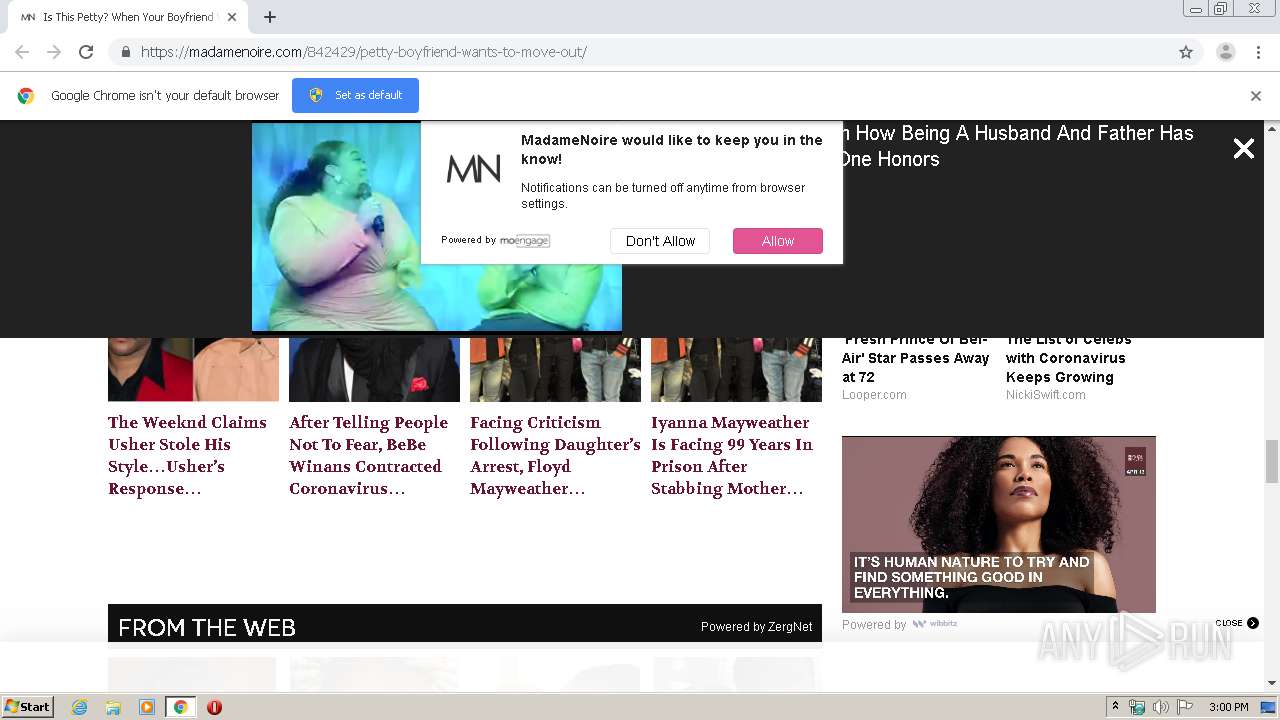Screen dimensions: 1280x720
Task: Close the dark video overlay banner
Action: [x=1243, y=149]
